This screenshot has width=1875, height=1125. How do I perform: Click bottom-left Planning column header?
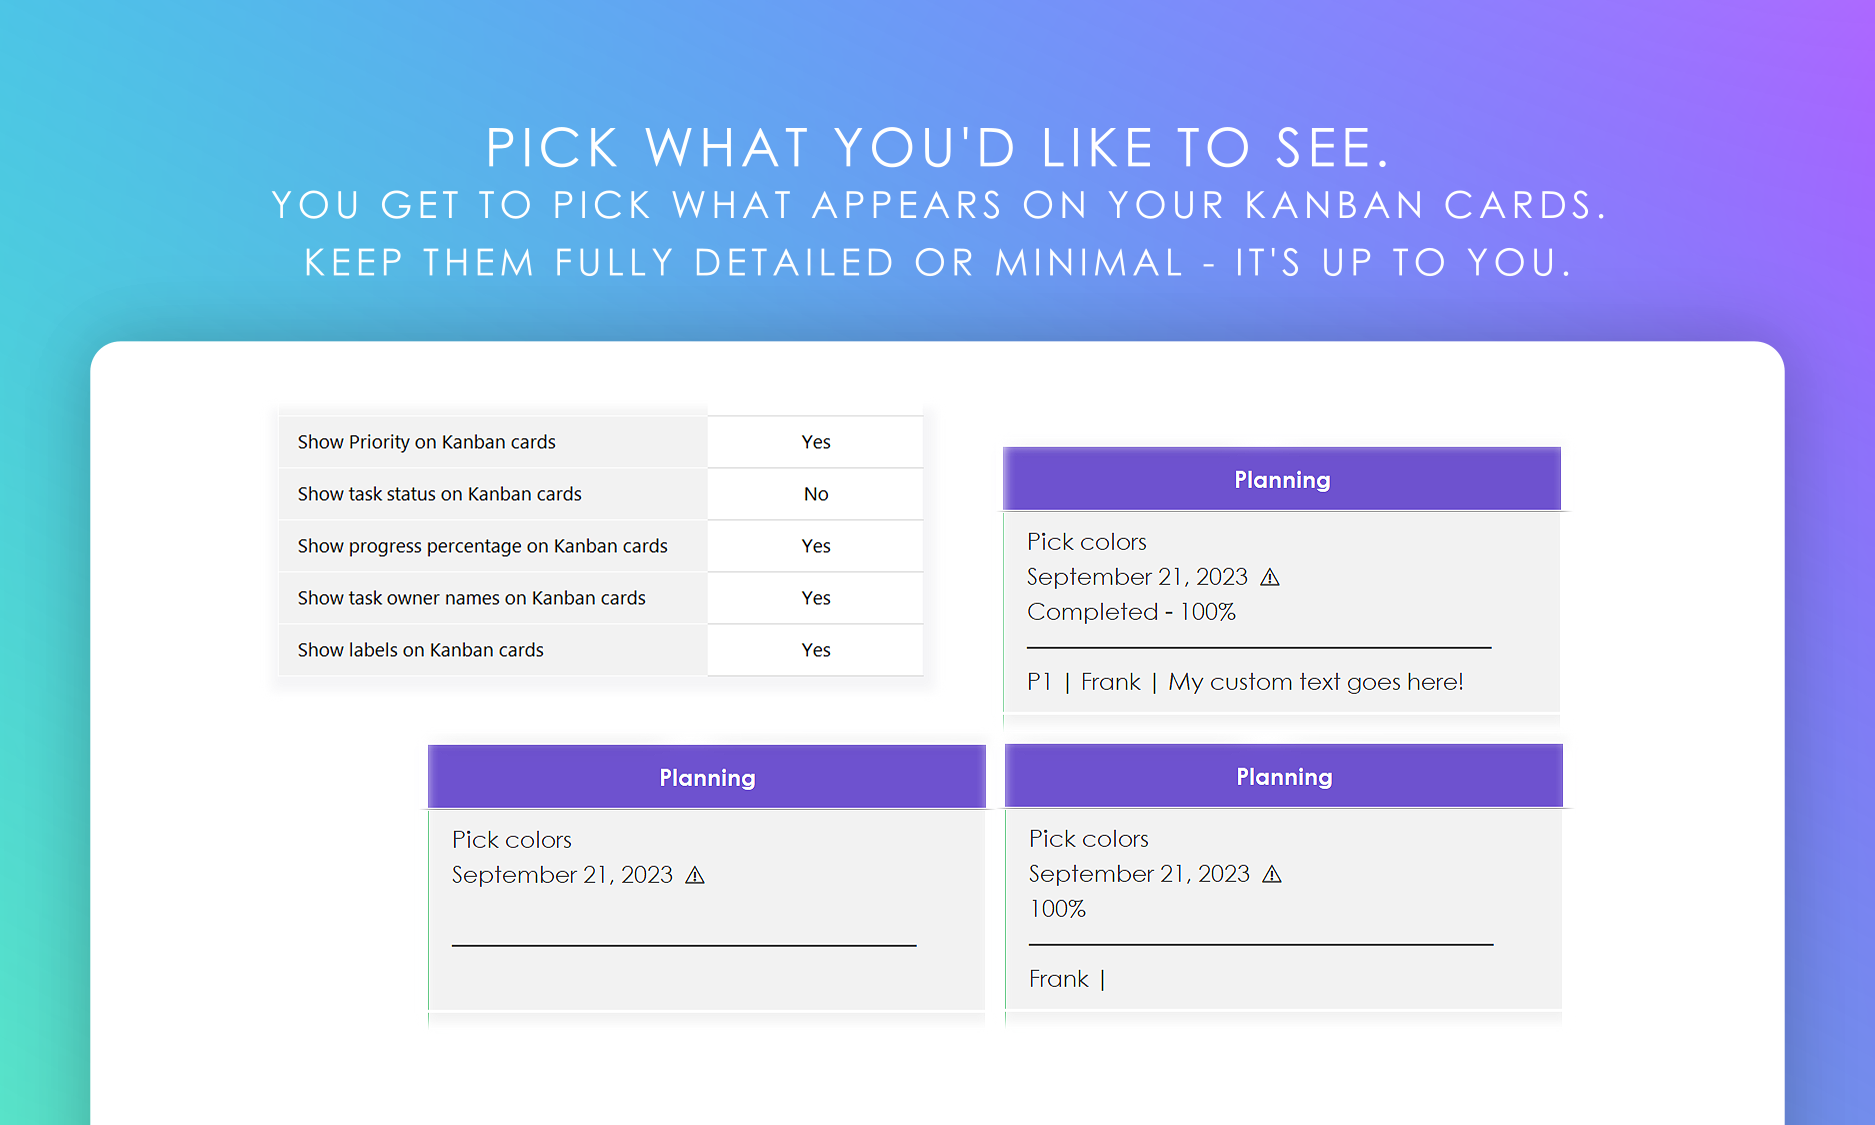706,778
